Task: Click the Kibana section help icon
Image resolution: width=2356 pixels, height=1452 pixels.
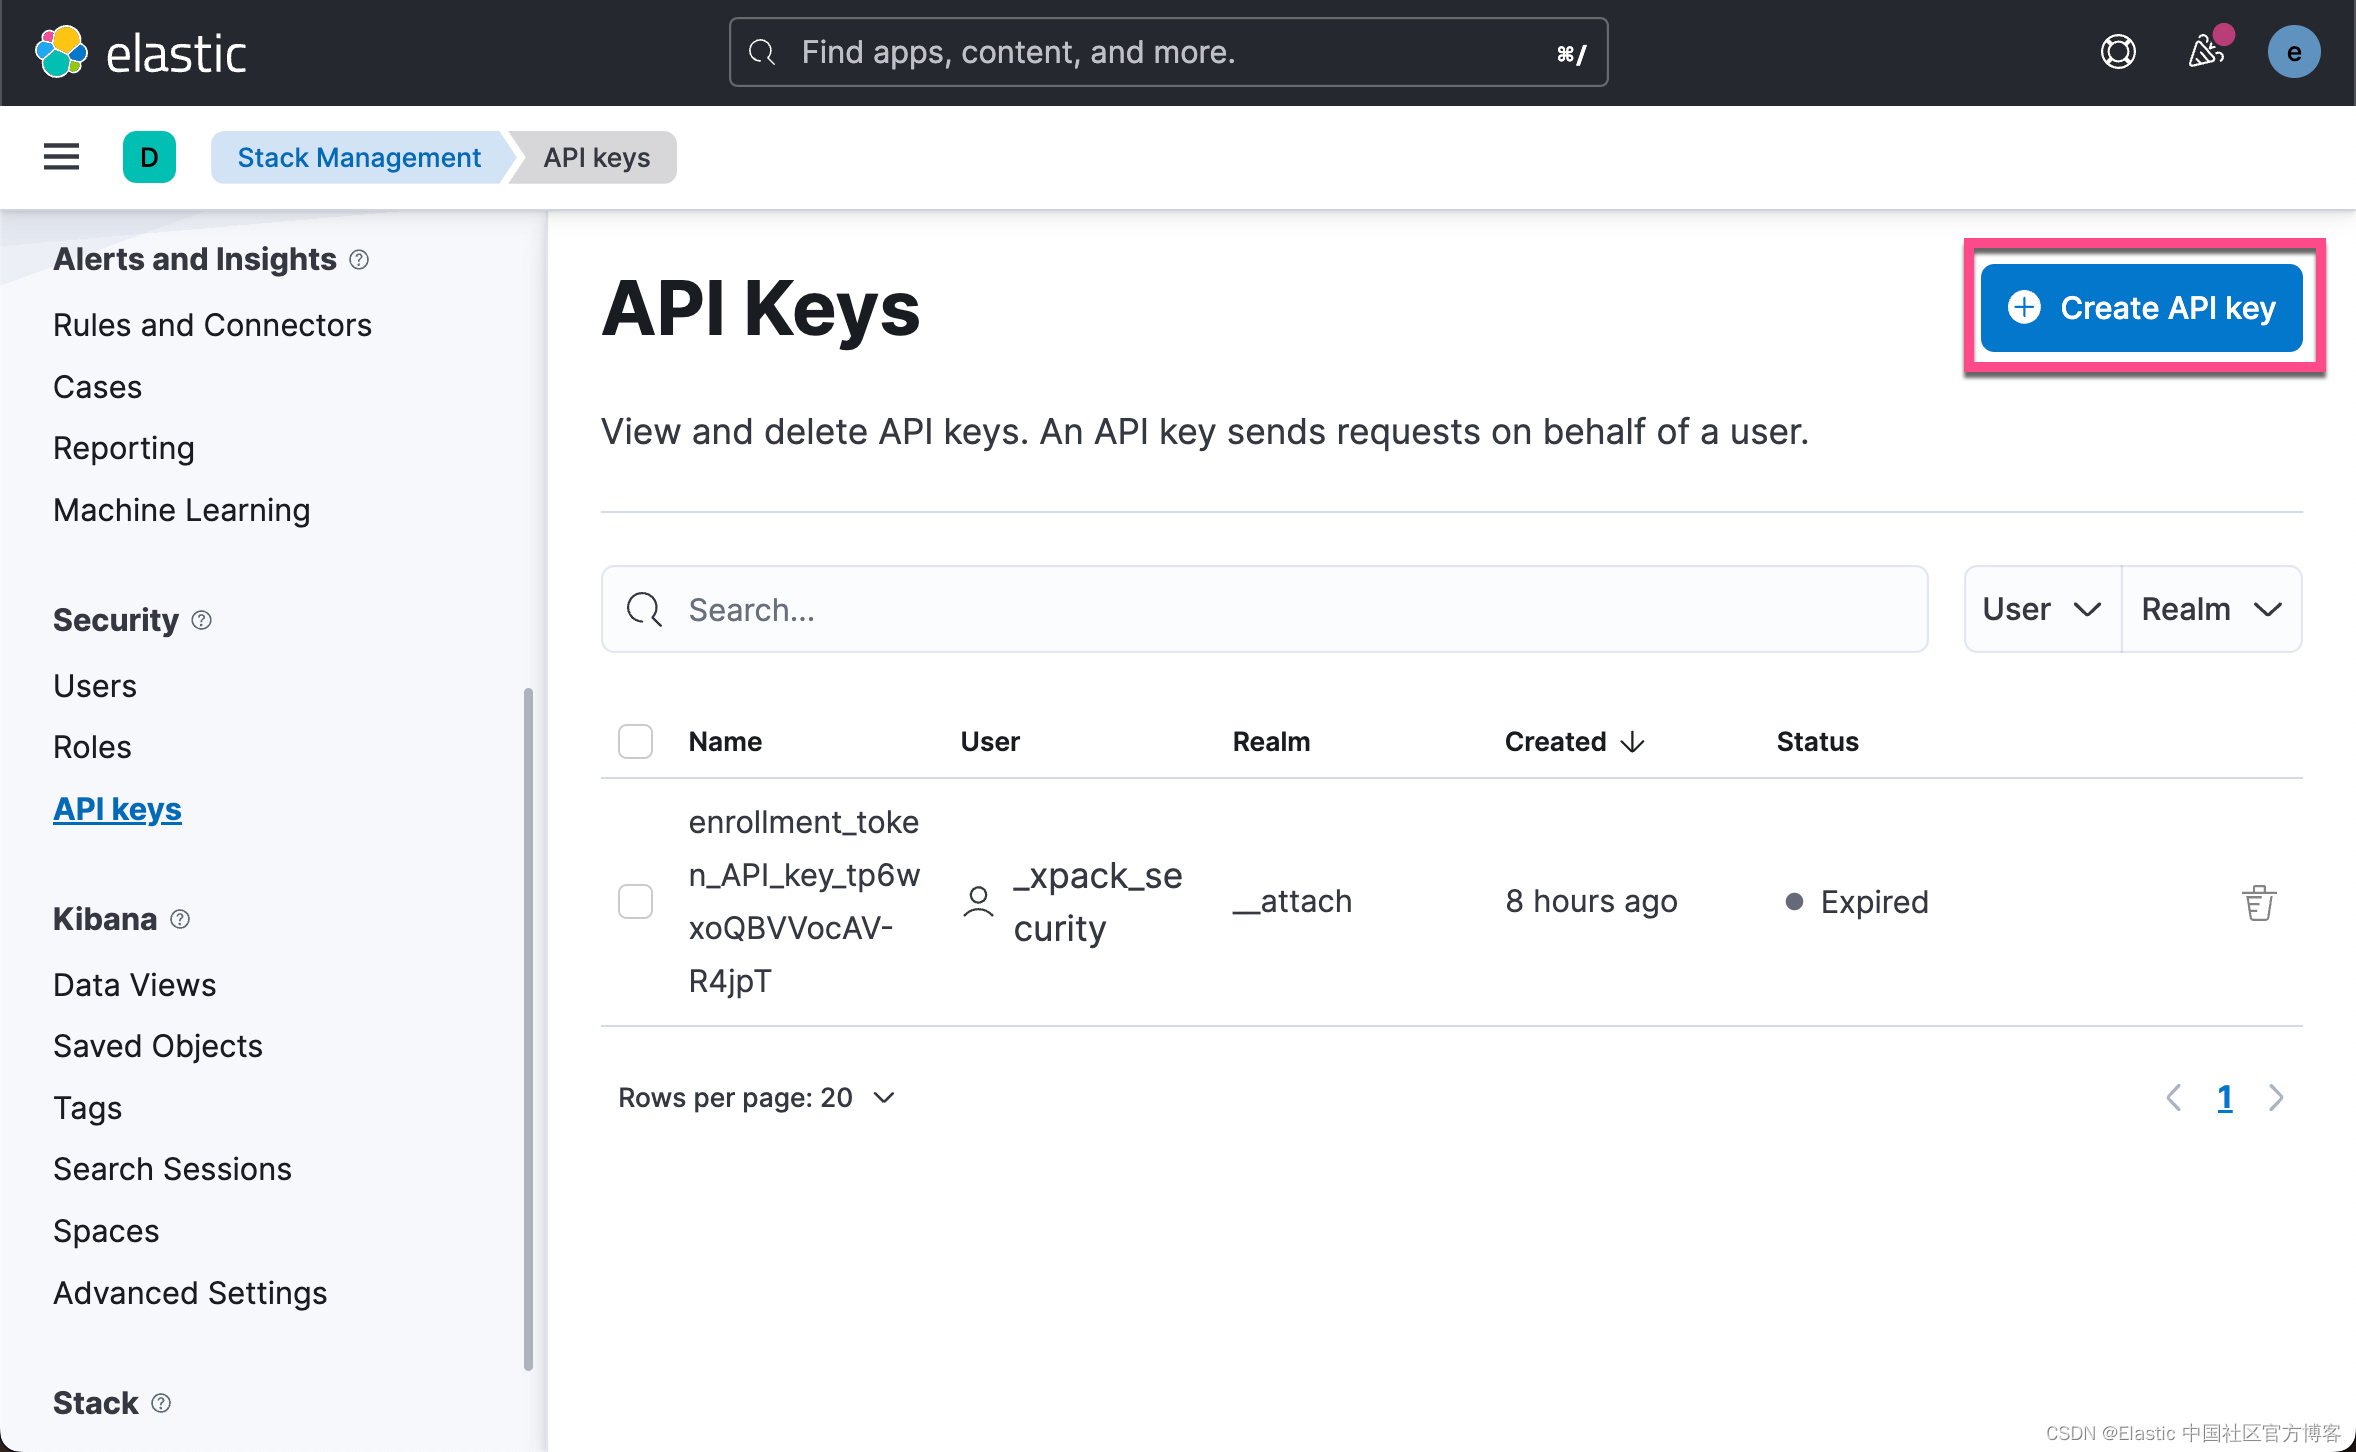Action: 180,919
